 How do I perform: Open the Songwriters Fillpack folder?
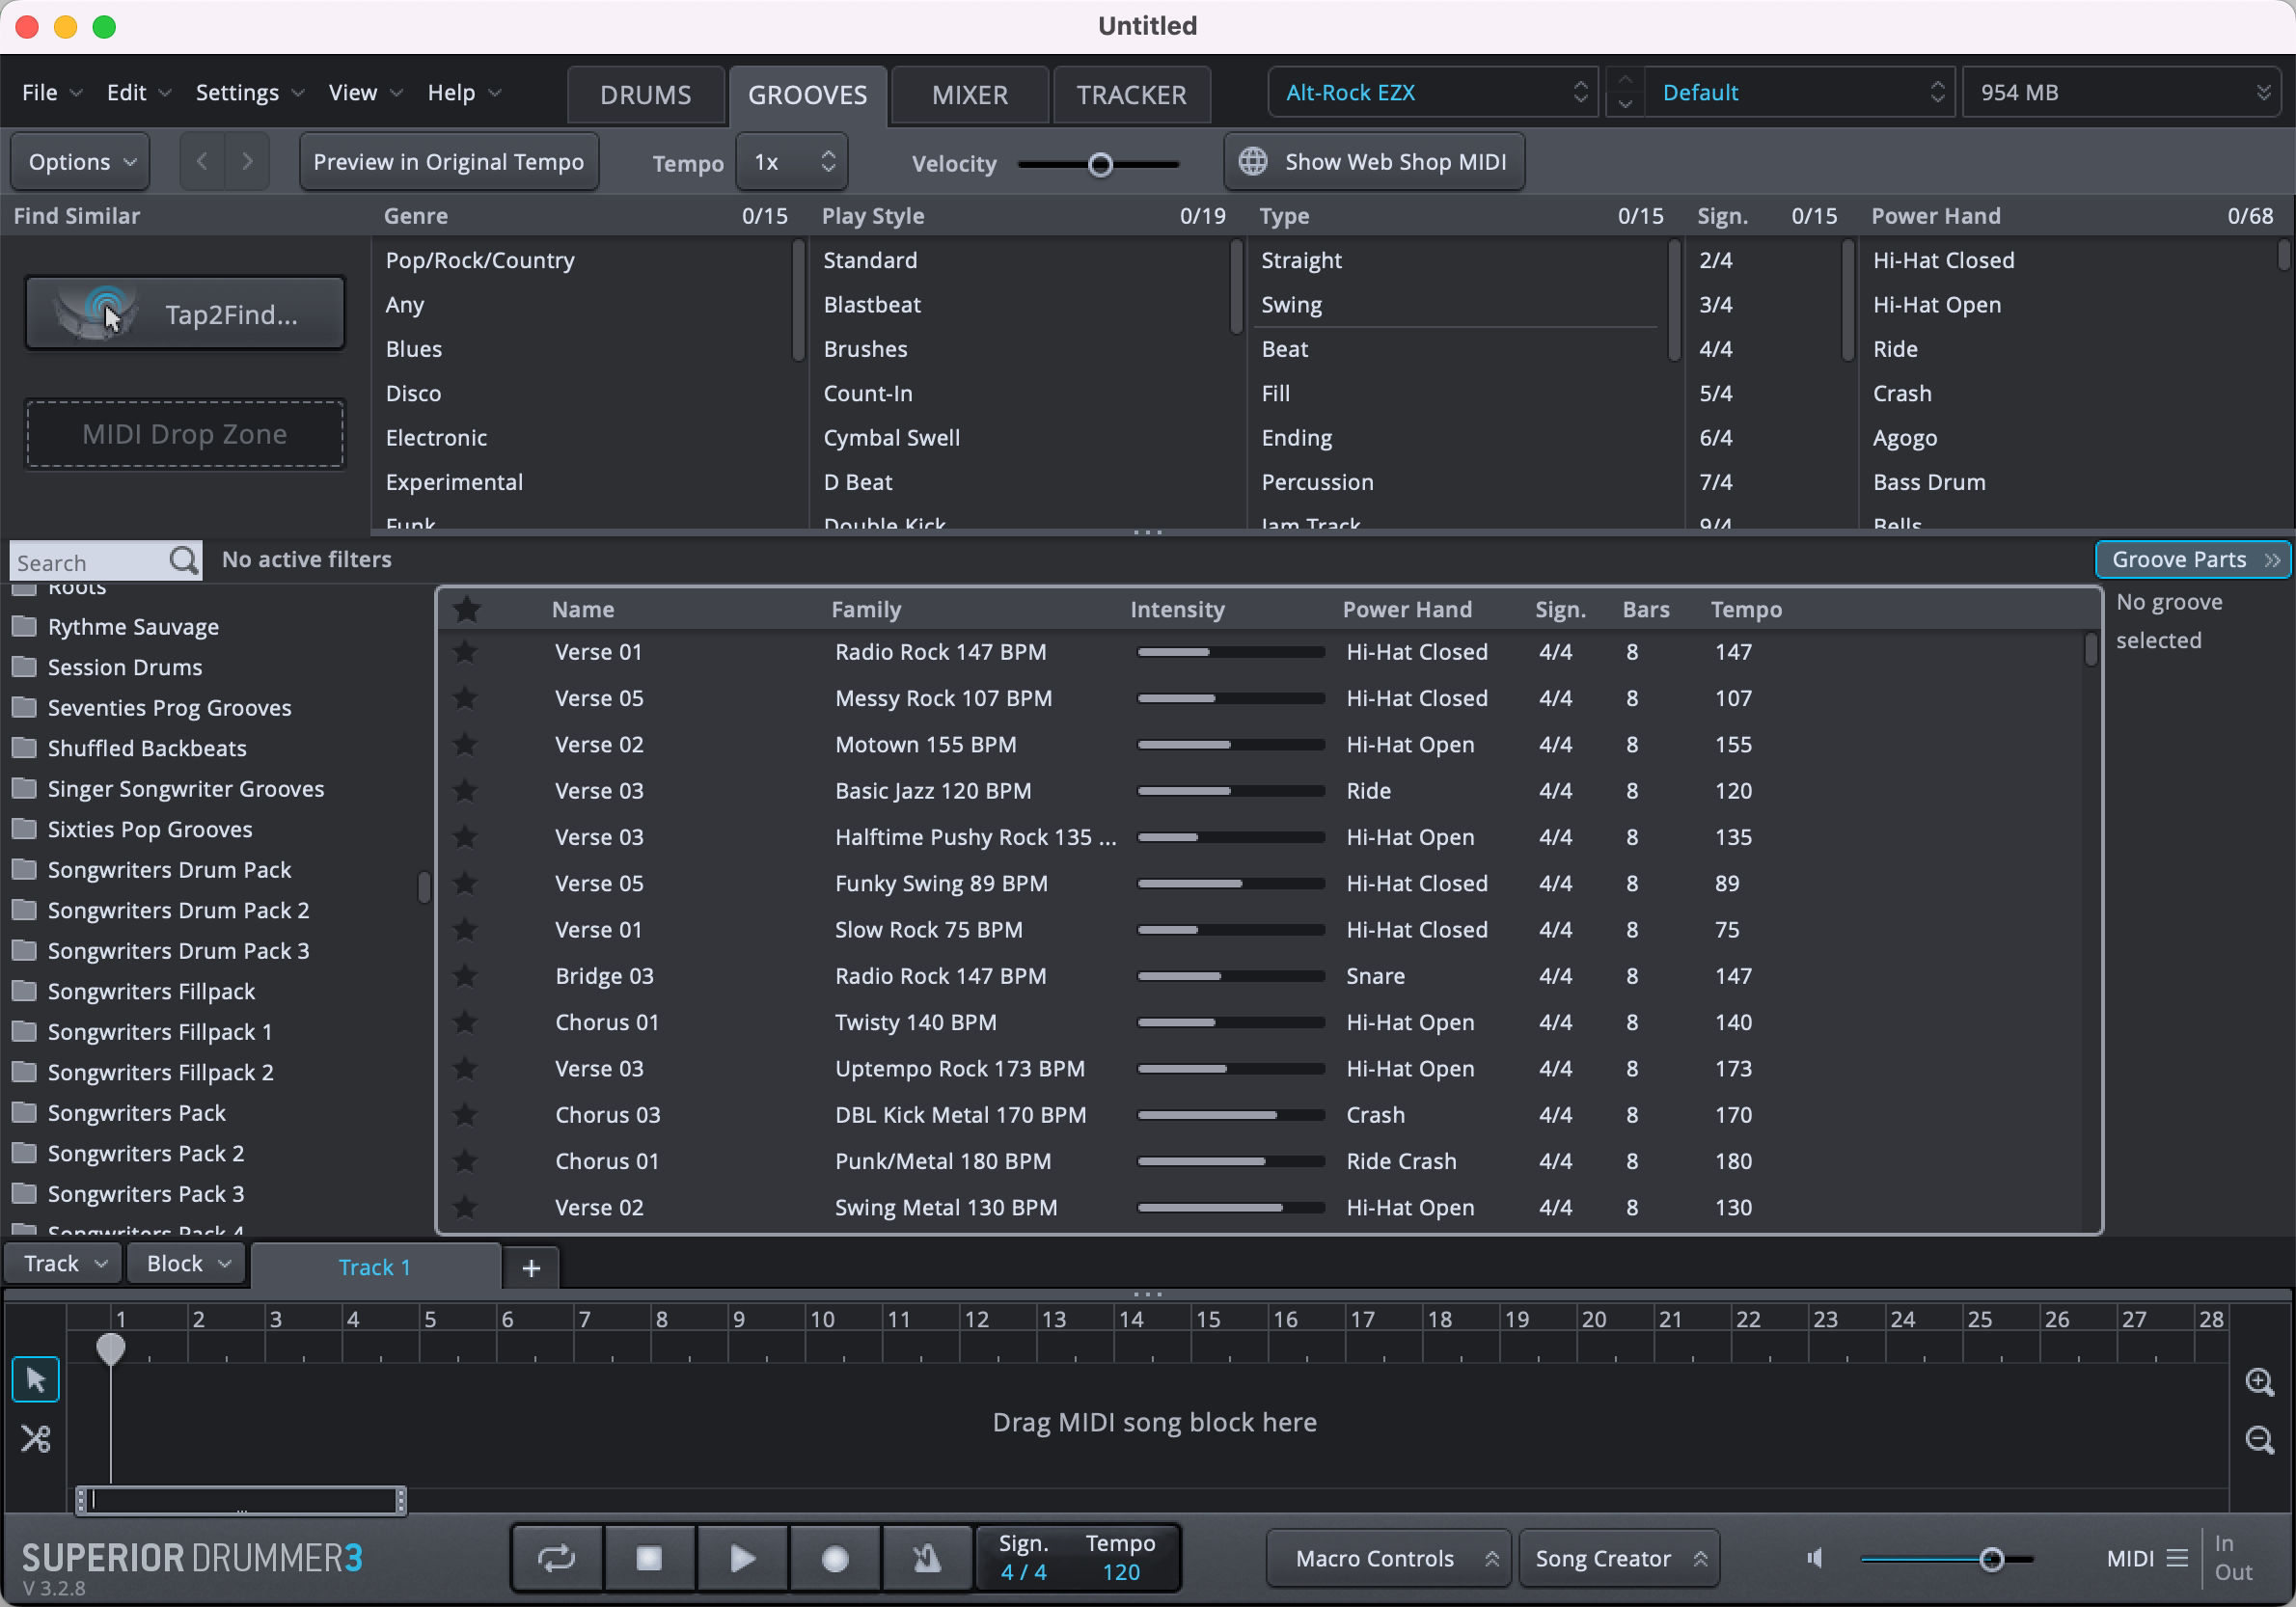click(151, 991)
